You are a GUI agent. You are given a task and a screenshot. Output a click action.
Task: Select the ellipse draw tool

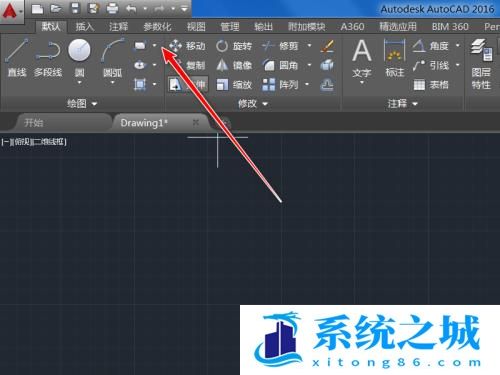[x=140, y=65]
